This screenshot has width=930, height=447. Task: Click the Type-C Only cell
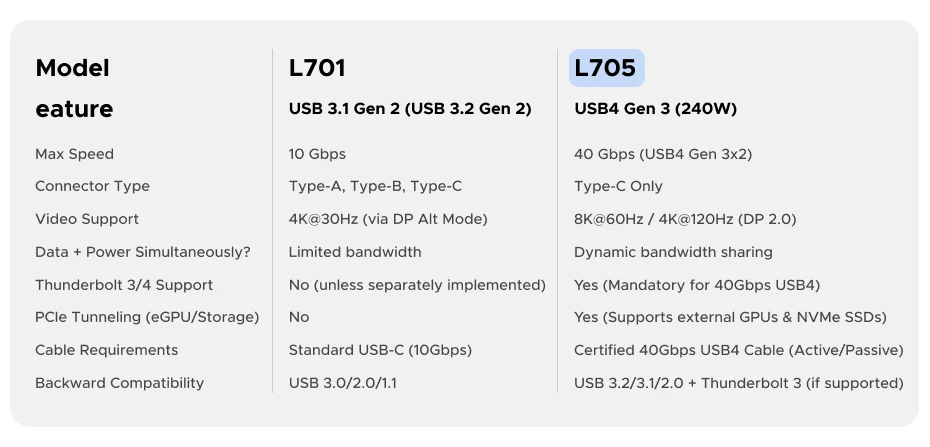coord(618,186)
